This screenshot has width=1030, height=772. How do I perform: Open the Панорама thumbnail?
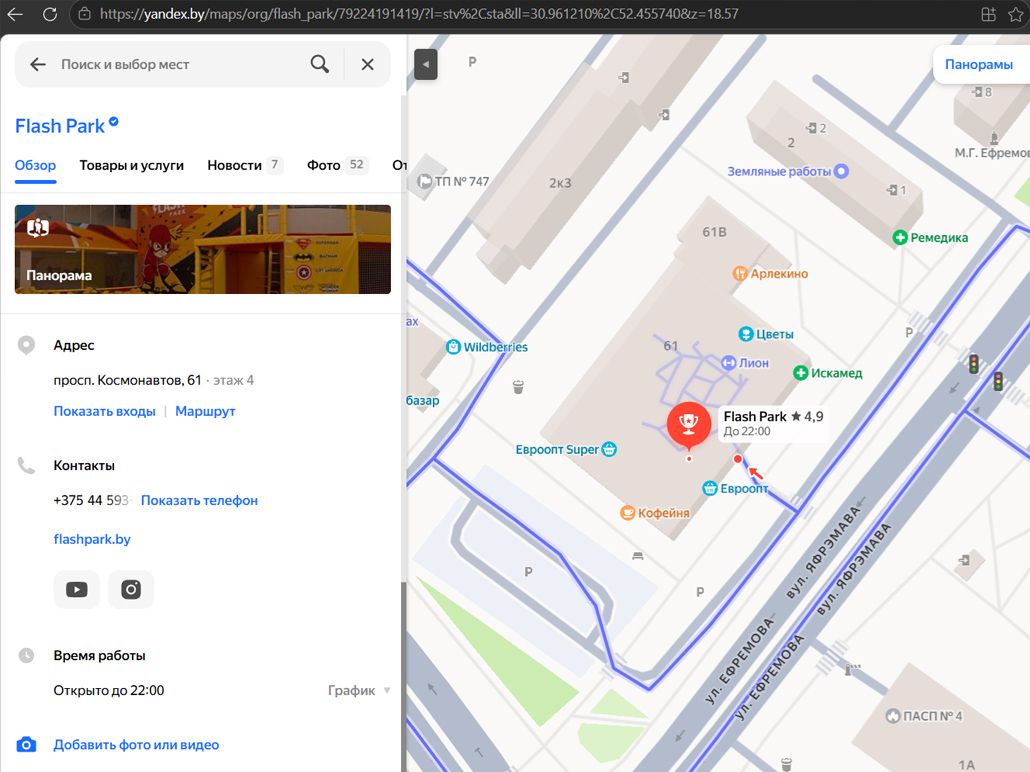click(203, 249)
